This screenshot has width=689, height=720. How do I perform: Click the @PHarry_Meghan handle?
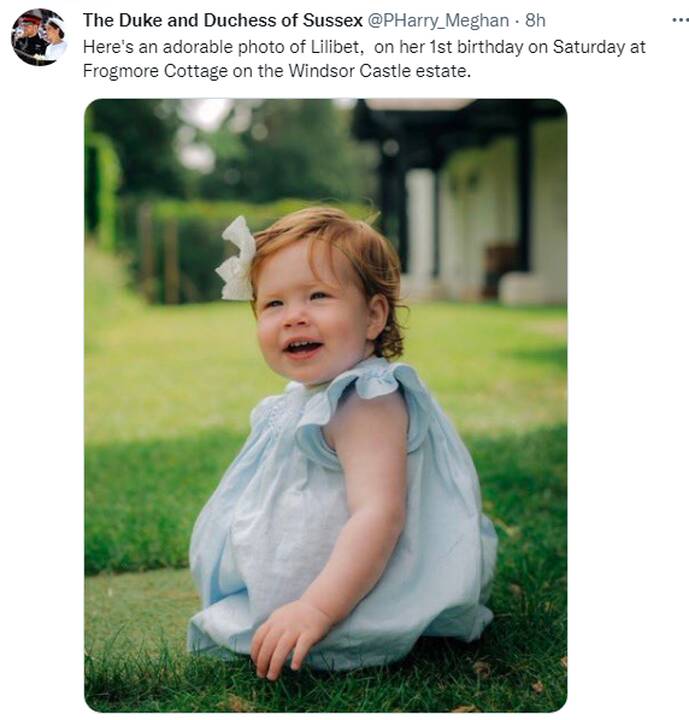coord(438,21)
